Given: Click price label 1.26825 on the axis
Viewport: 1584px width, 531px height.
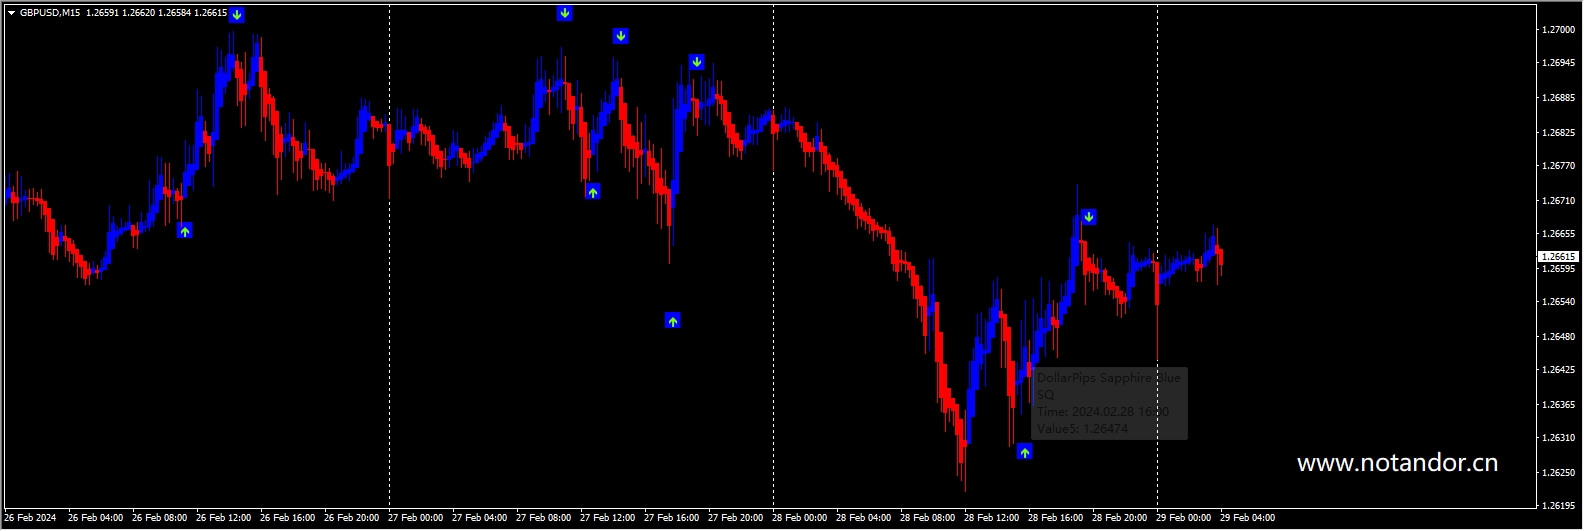Looking at the screenshot, I should [x=1558, y=133].
